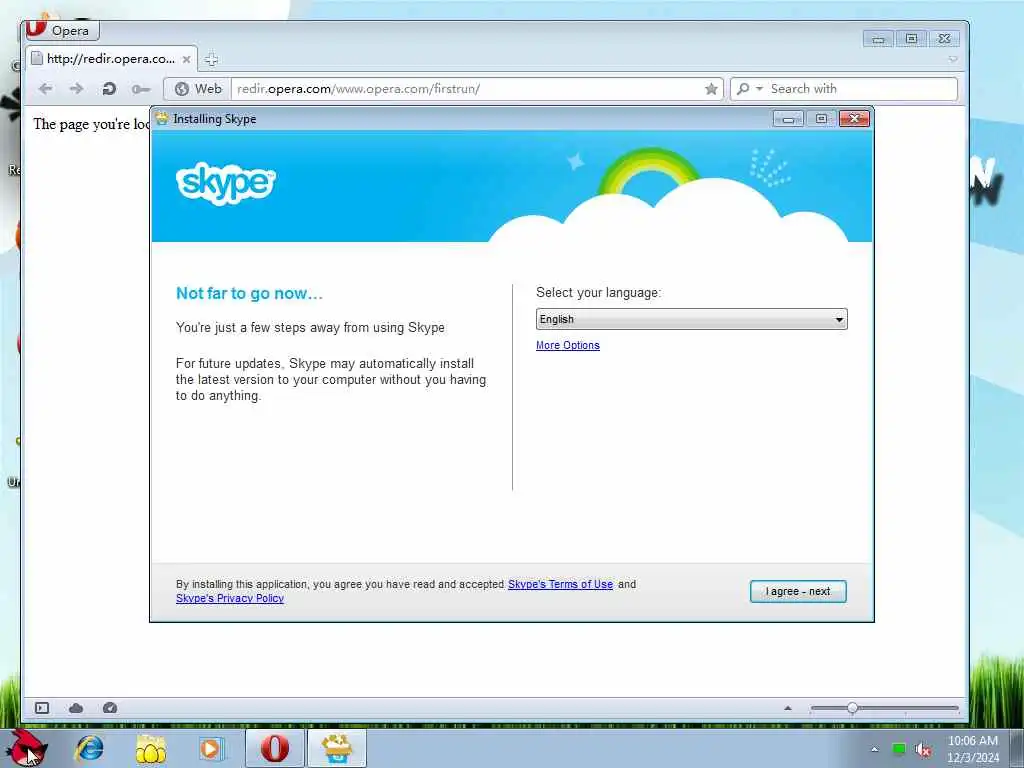The width and height of the screenshot is (1024, 768).
Task: Click the Web globe badge in address bar
Action: tap(198, 89)
